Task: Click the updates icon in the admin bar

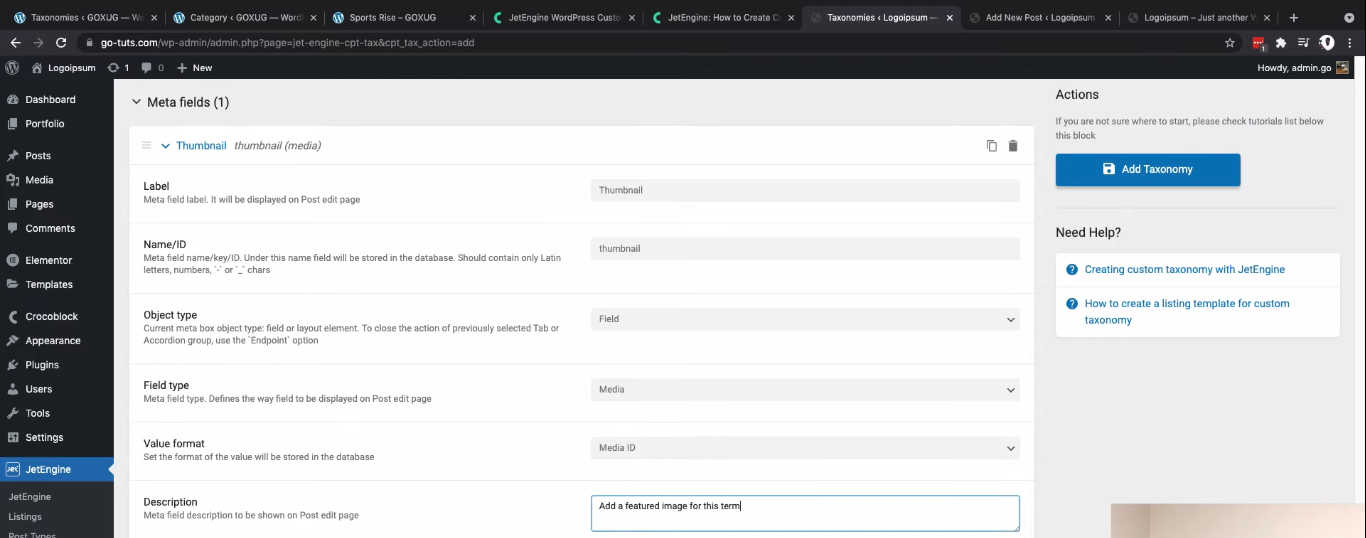Action: [x=118, y=68]
